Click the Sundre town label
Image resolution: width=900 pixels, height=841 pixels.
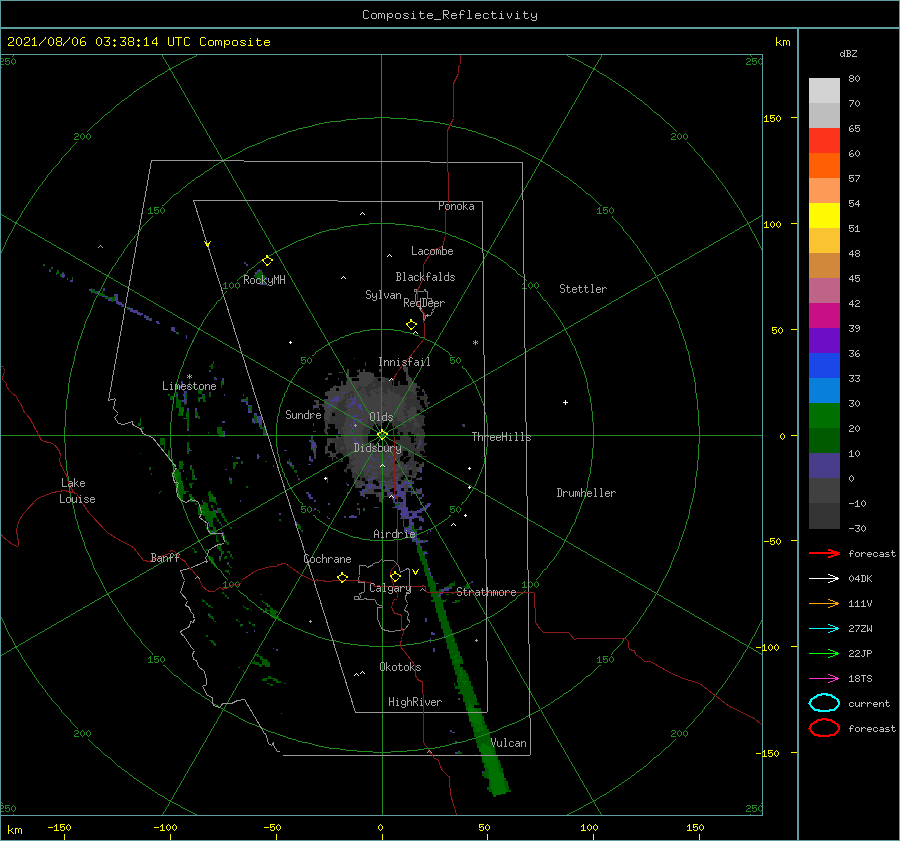tap(303, 414)
